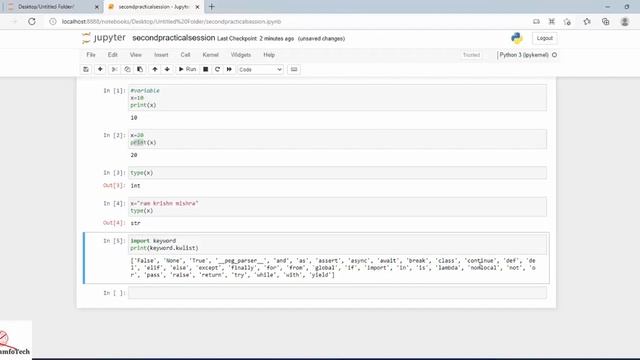Image resolution: width=640 pixels, height=360 pixels.
Task: Click the Last Checkpoint: 2 minutes ago text
Action: (x=256, y=38)
